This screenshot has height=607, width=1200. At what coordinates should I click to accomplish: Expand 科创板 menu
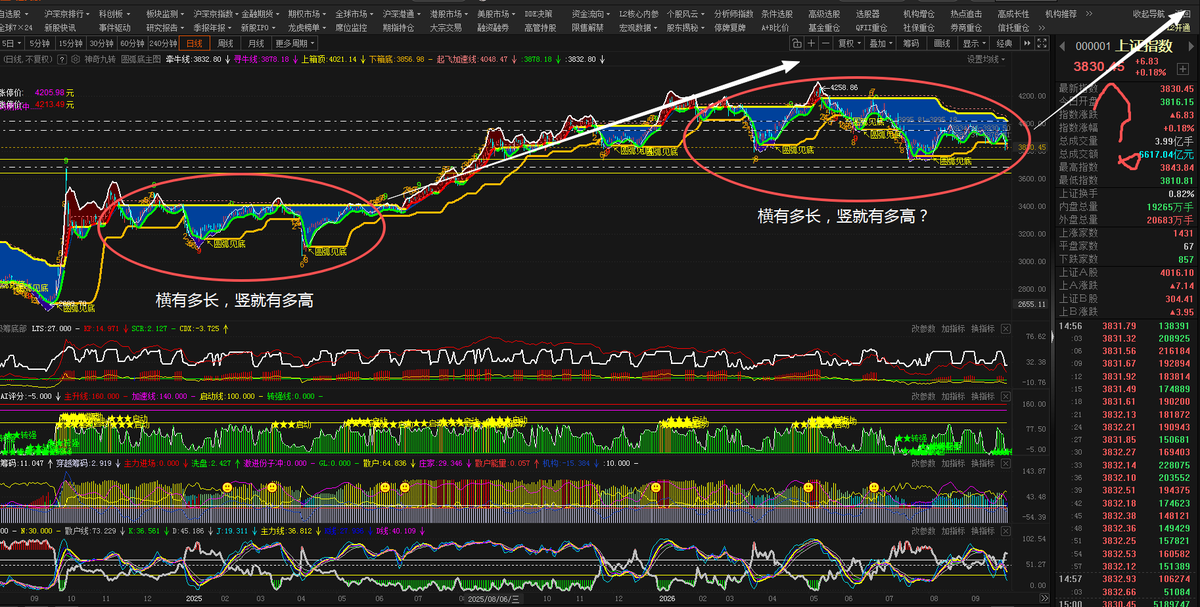coord(115,14)
